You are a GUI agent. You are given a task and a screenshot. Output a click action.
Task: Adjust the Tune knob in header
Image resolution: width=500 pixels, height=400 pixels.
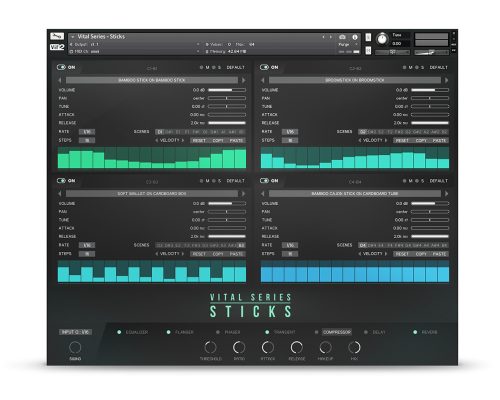(x=382, y=39)
